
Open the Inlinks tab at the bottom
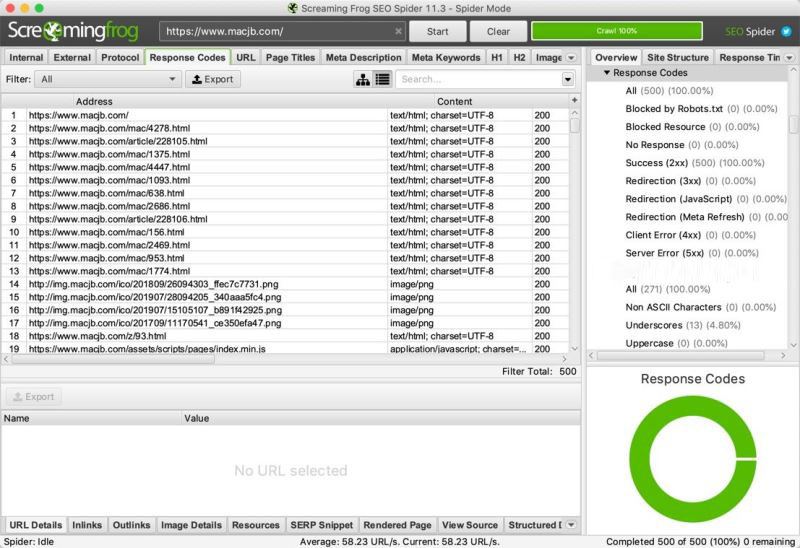coord(87,525)
